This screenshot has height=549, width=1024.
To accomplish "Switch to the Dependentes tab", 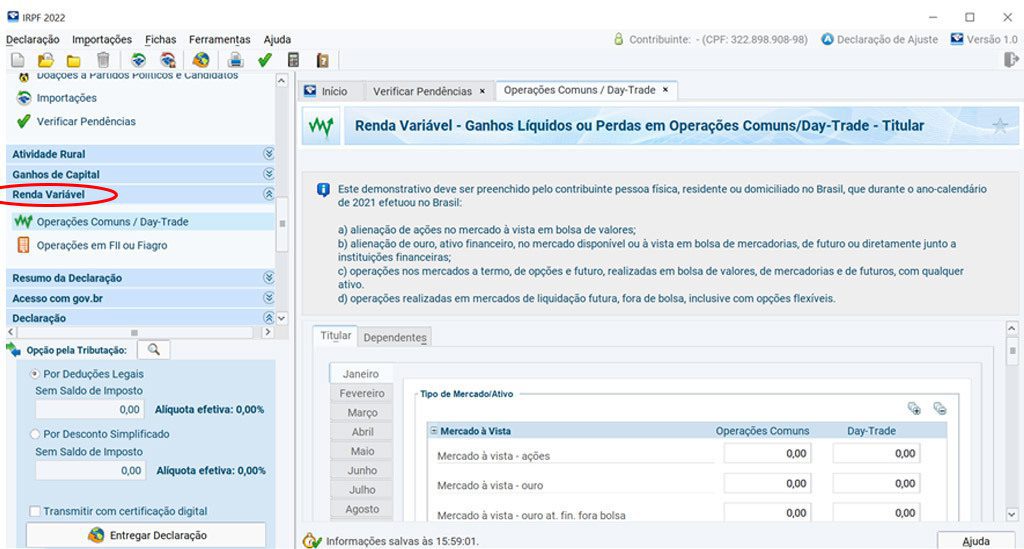I will pos(395,337).
